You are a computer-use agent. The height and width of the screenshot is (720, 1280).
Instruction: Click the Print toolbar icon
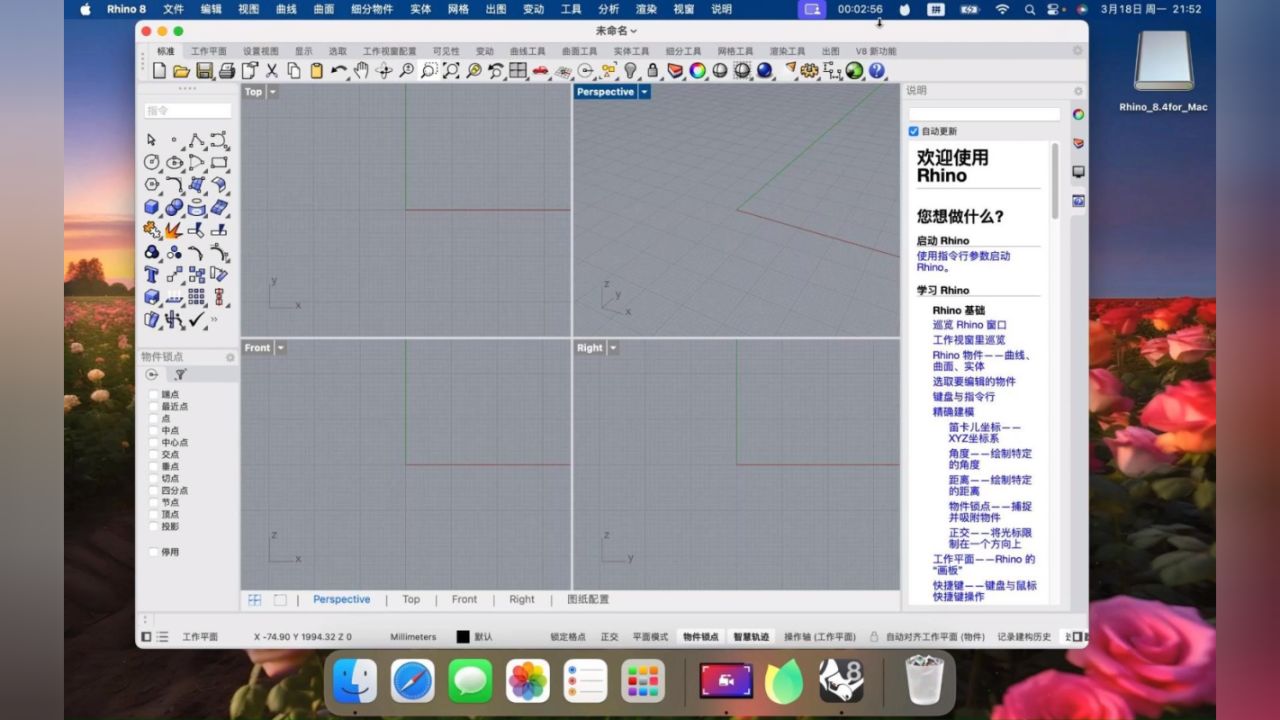(x=227, y=70)
